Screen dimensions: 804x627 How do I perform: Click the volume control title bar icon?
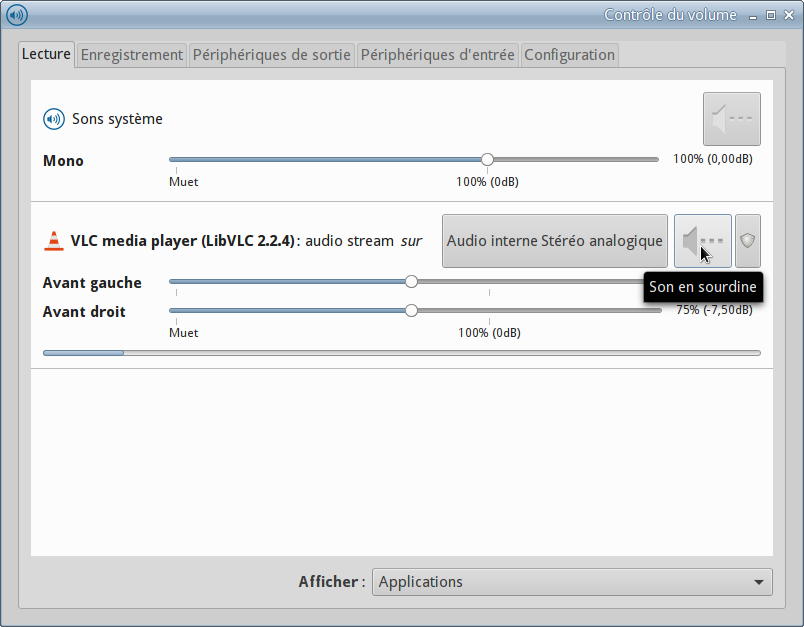point(17,15)
